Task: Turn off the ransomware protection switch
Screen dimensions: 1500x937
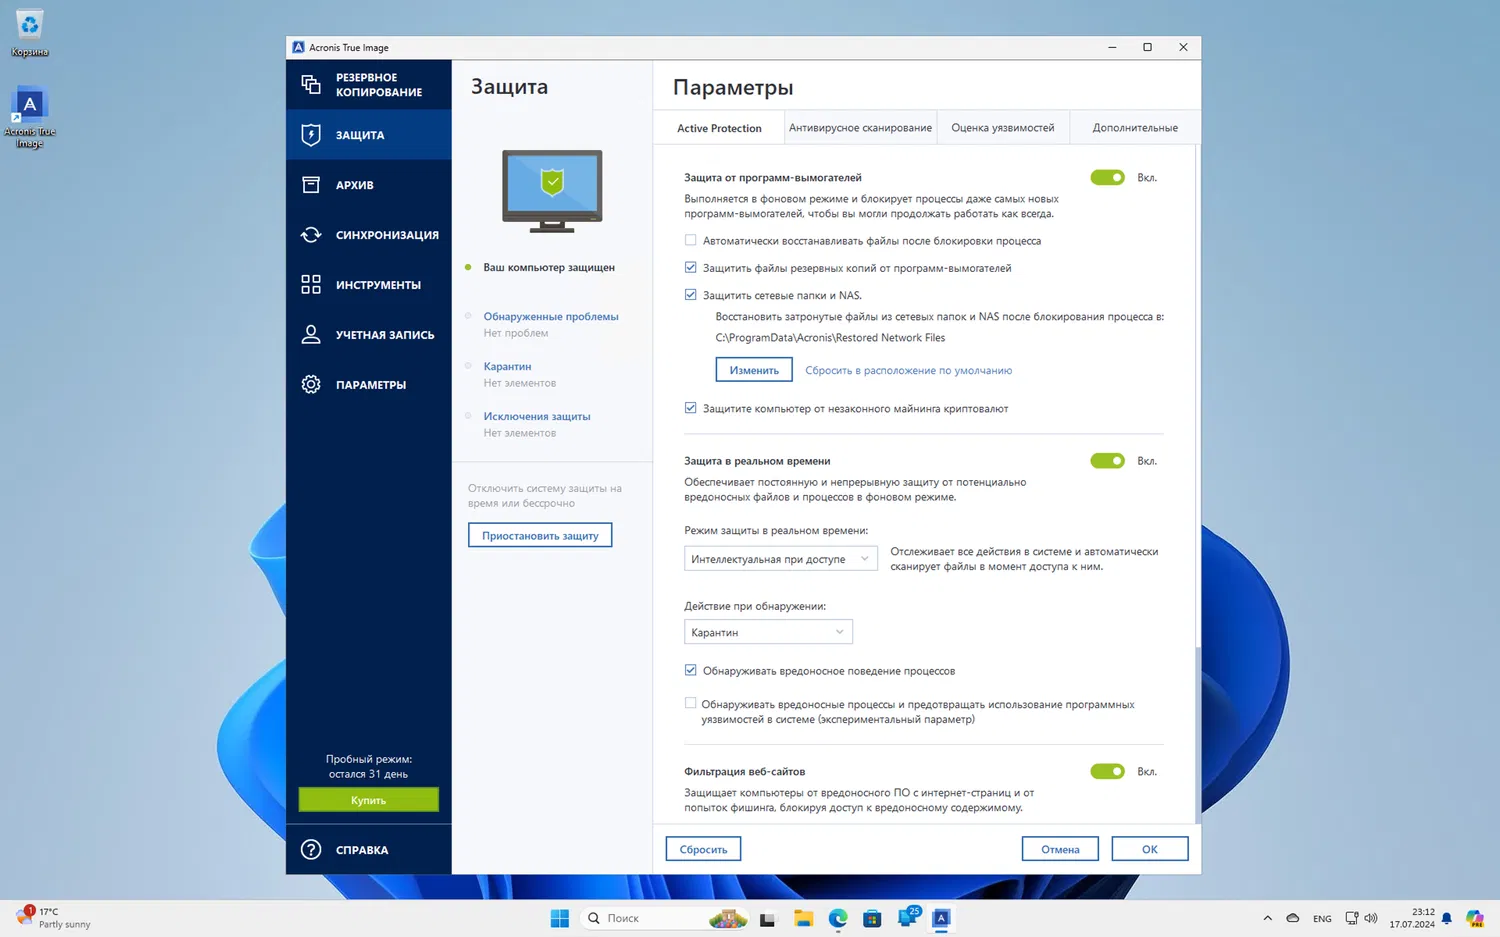Action: click(x=1107, y=178)
